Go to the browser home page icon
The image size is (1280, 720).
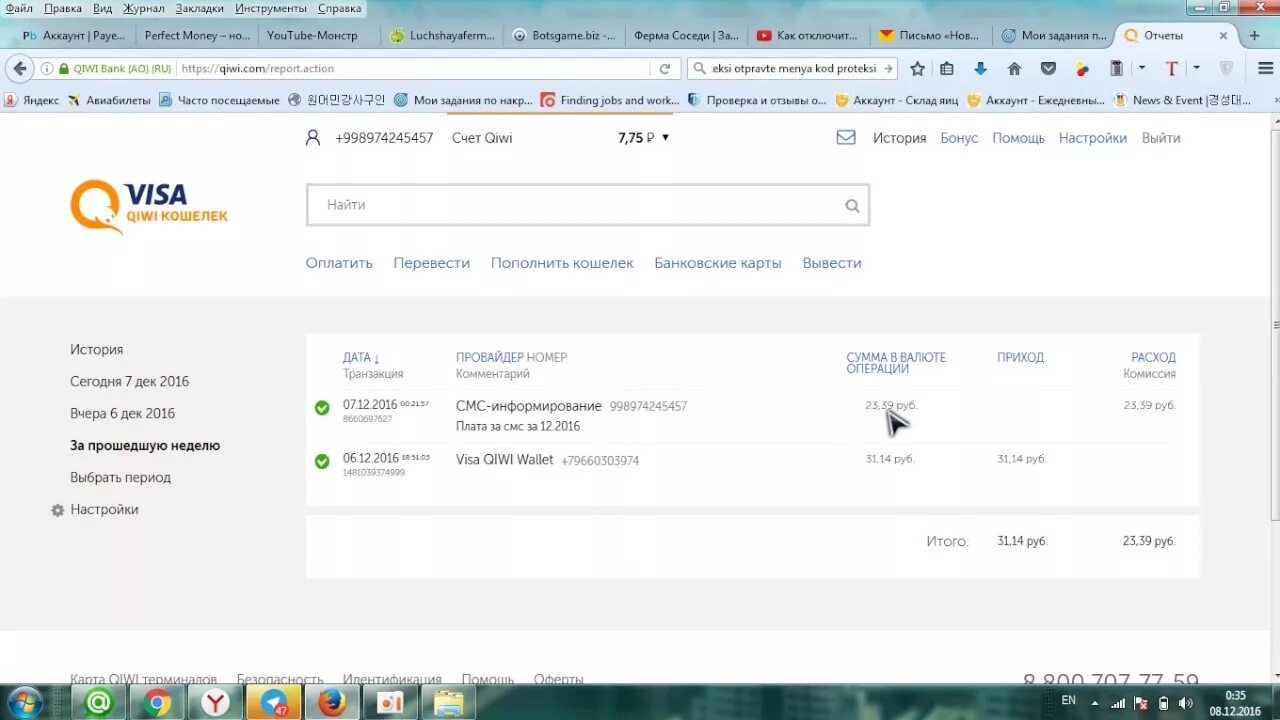pyautogui.click(x=1014, y=69)
